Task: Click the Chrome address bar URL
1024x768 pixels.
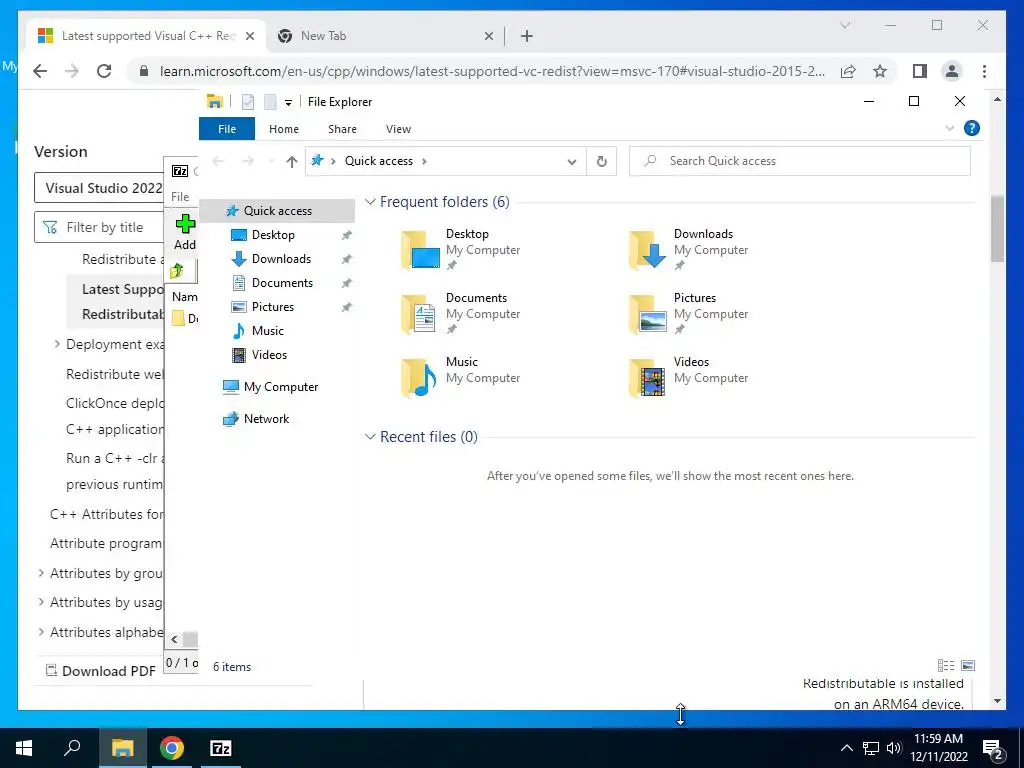Action: (x=492, y=71)
